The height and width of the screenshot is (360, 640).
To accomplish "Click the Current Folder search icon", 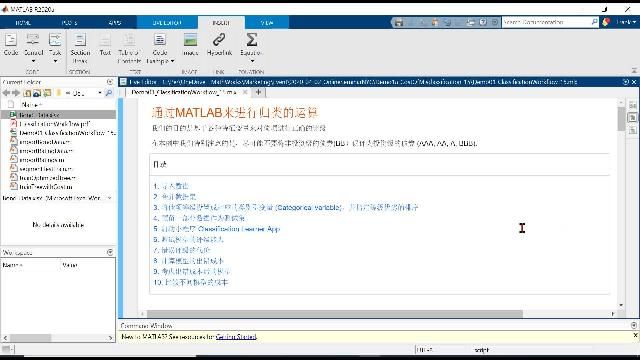I will 109,93.
